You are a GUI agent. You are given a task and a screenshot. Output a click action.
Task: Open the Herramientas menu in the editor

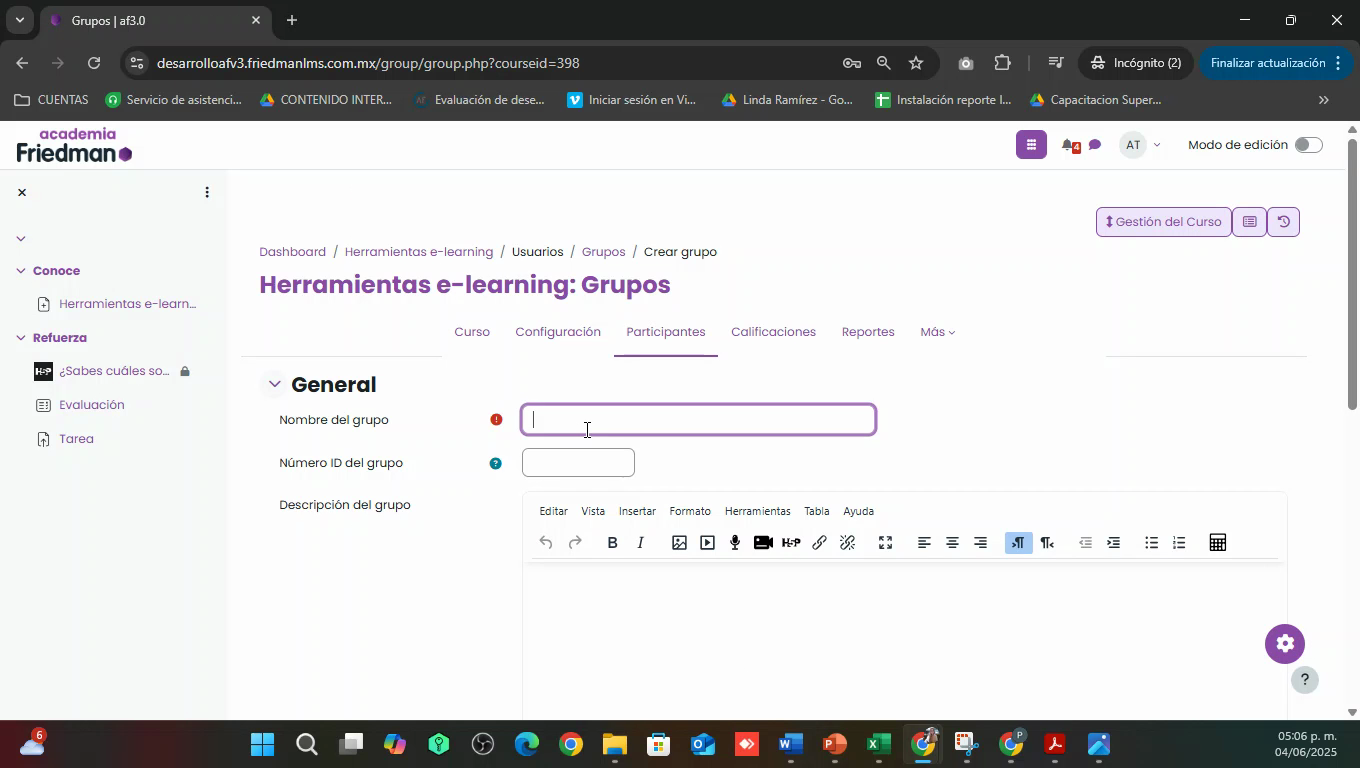point(757,511)
